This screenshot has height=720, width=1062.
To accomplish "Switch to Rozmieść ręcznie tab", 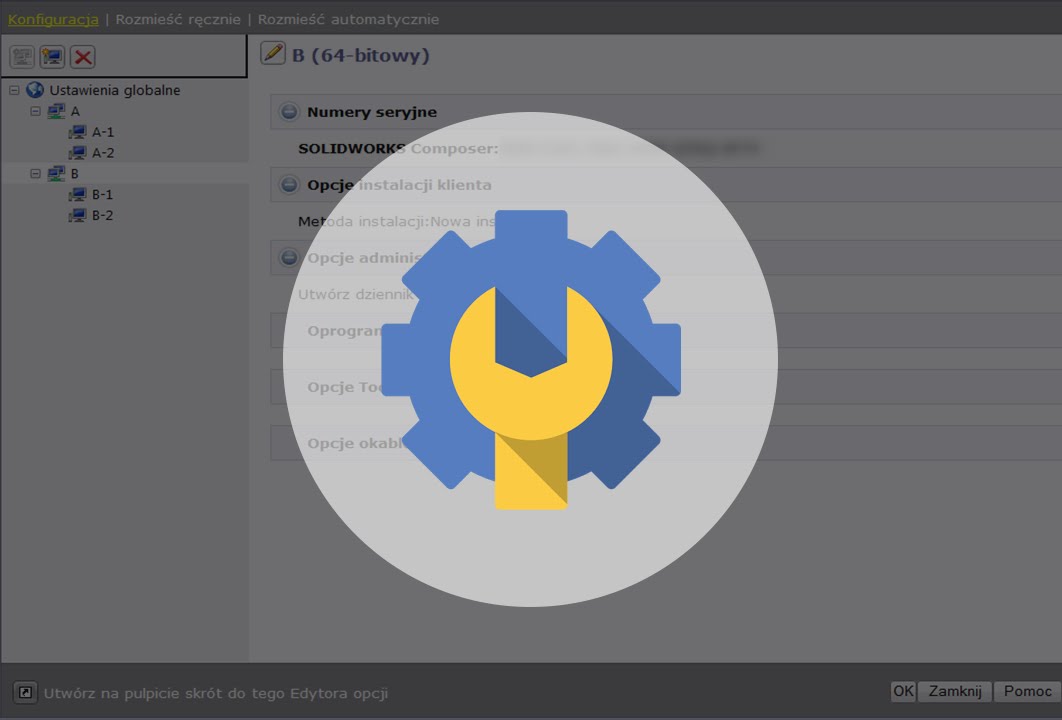I will point(177,19).
